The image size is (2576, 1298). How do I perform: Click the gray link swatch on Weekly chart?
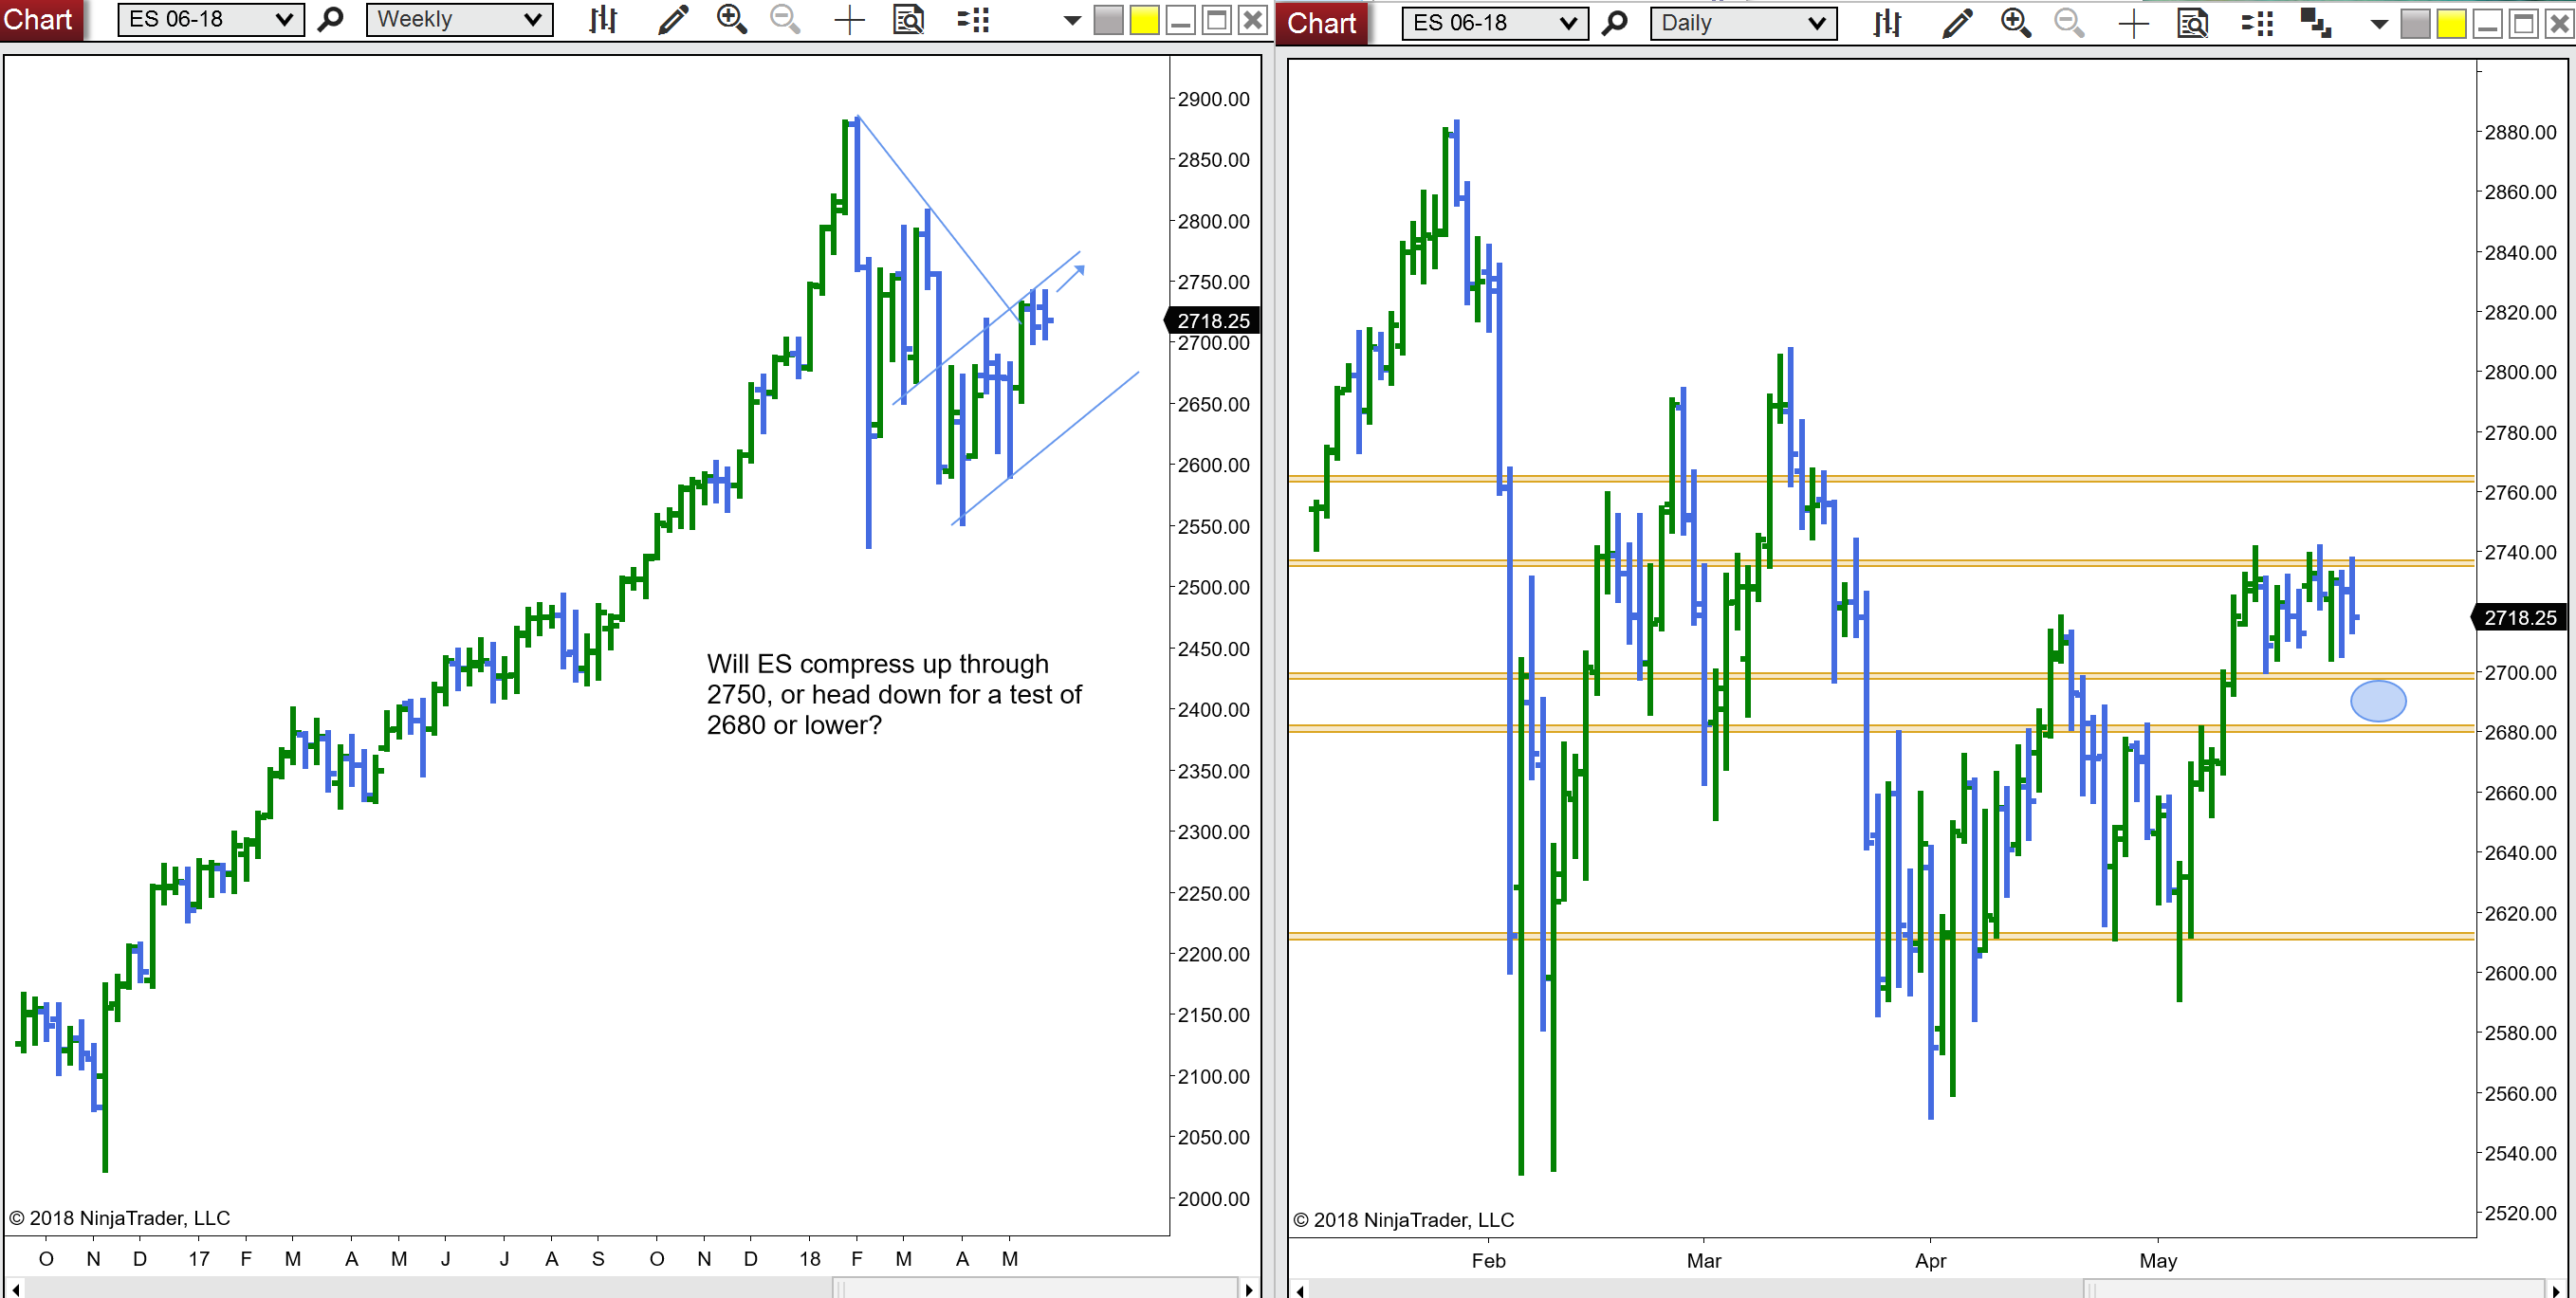1108,20
